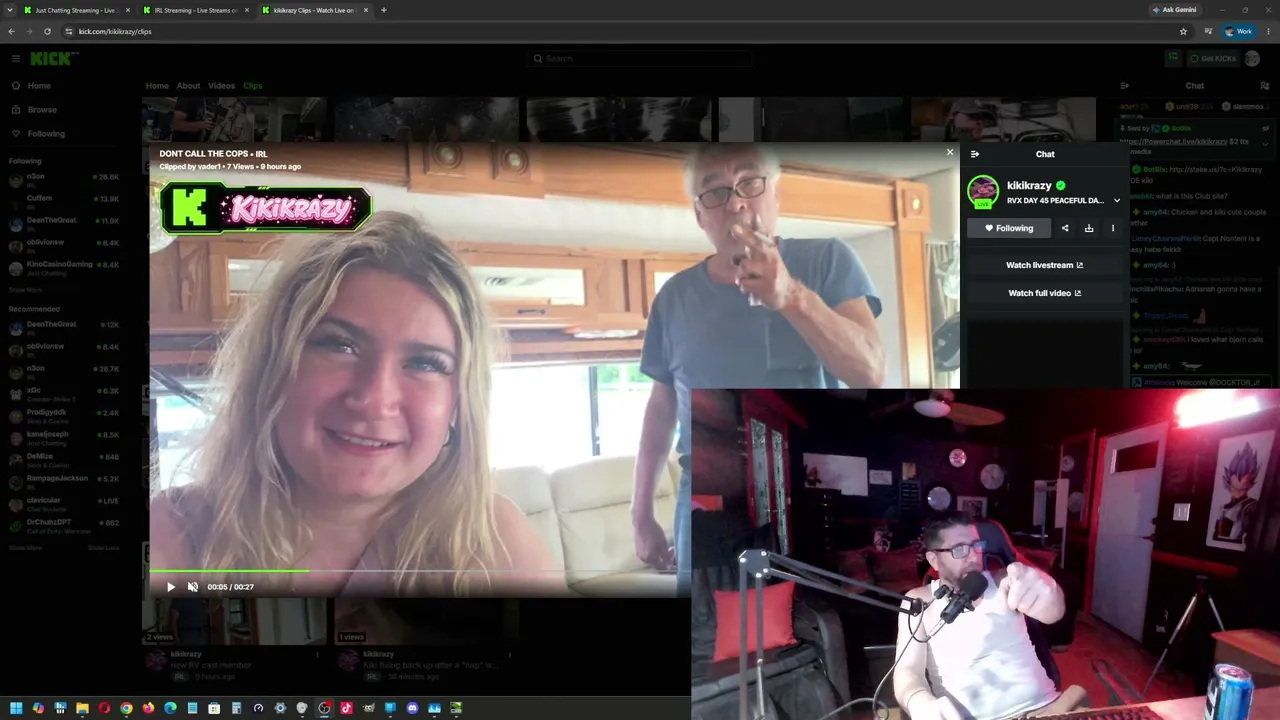Image resolution: width=1280 pixels, height=720 pixels.
Task: Open kikikrazy channel avatar
Action: tap(983, 191)
